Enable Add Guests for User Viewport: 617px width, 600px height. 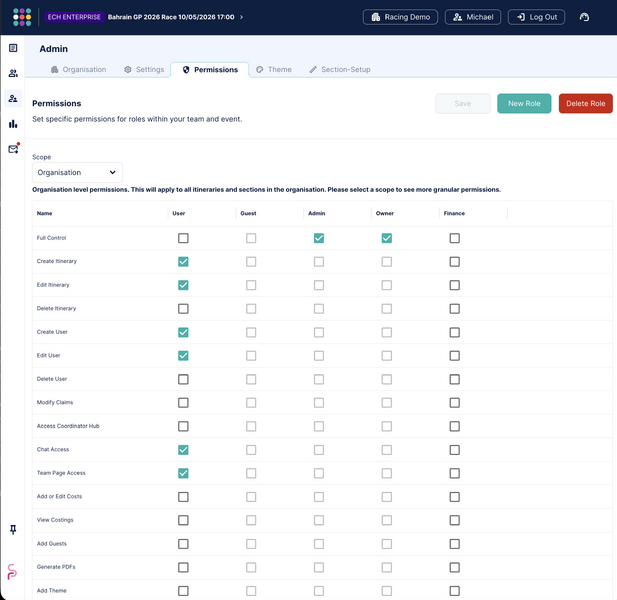pyautogui.click(x=183, y=544)
